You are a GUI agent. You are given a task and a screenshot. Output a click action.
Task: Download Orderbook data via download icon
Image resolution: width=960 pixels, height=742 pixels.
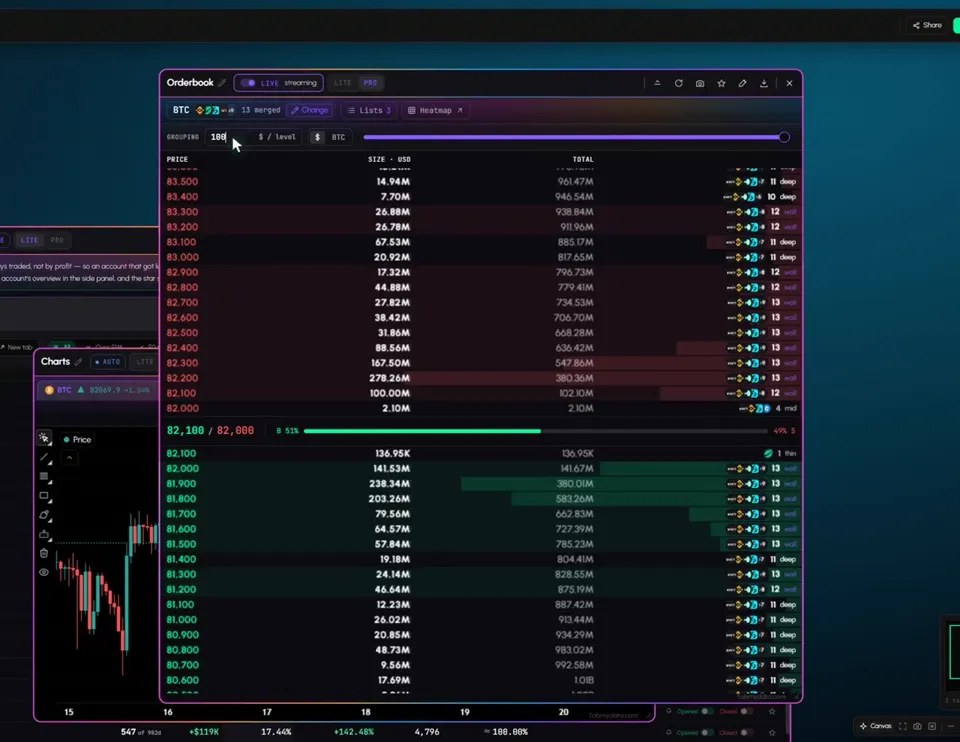pyautogui.click(x=763, y=83)
